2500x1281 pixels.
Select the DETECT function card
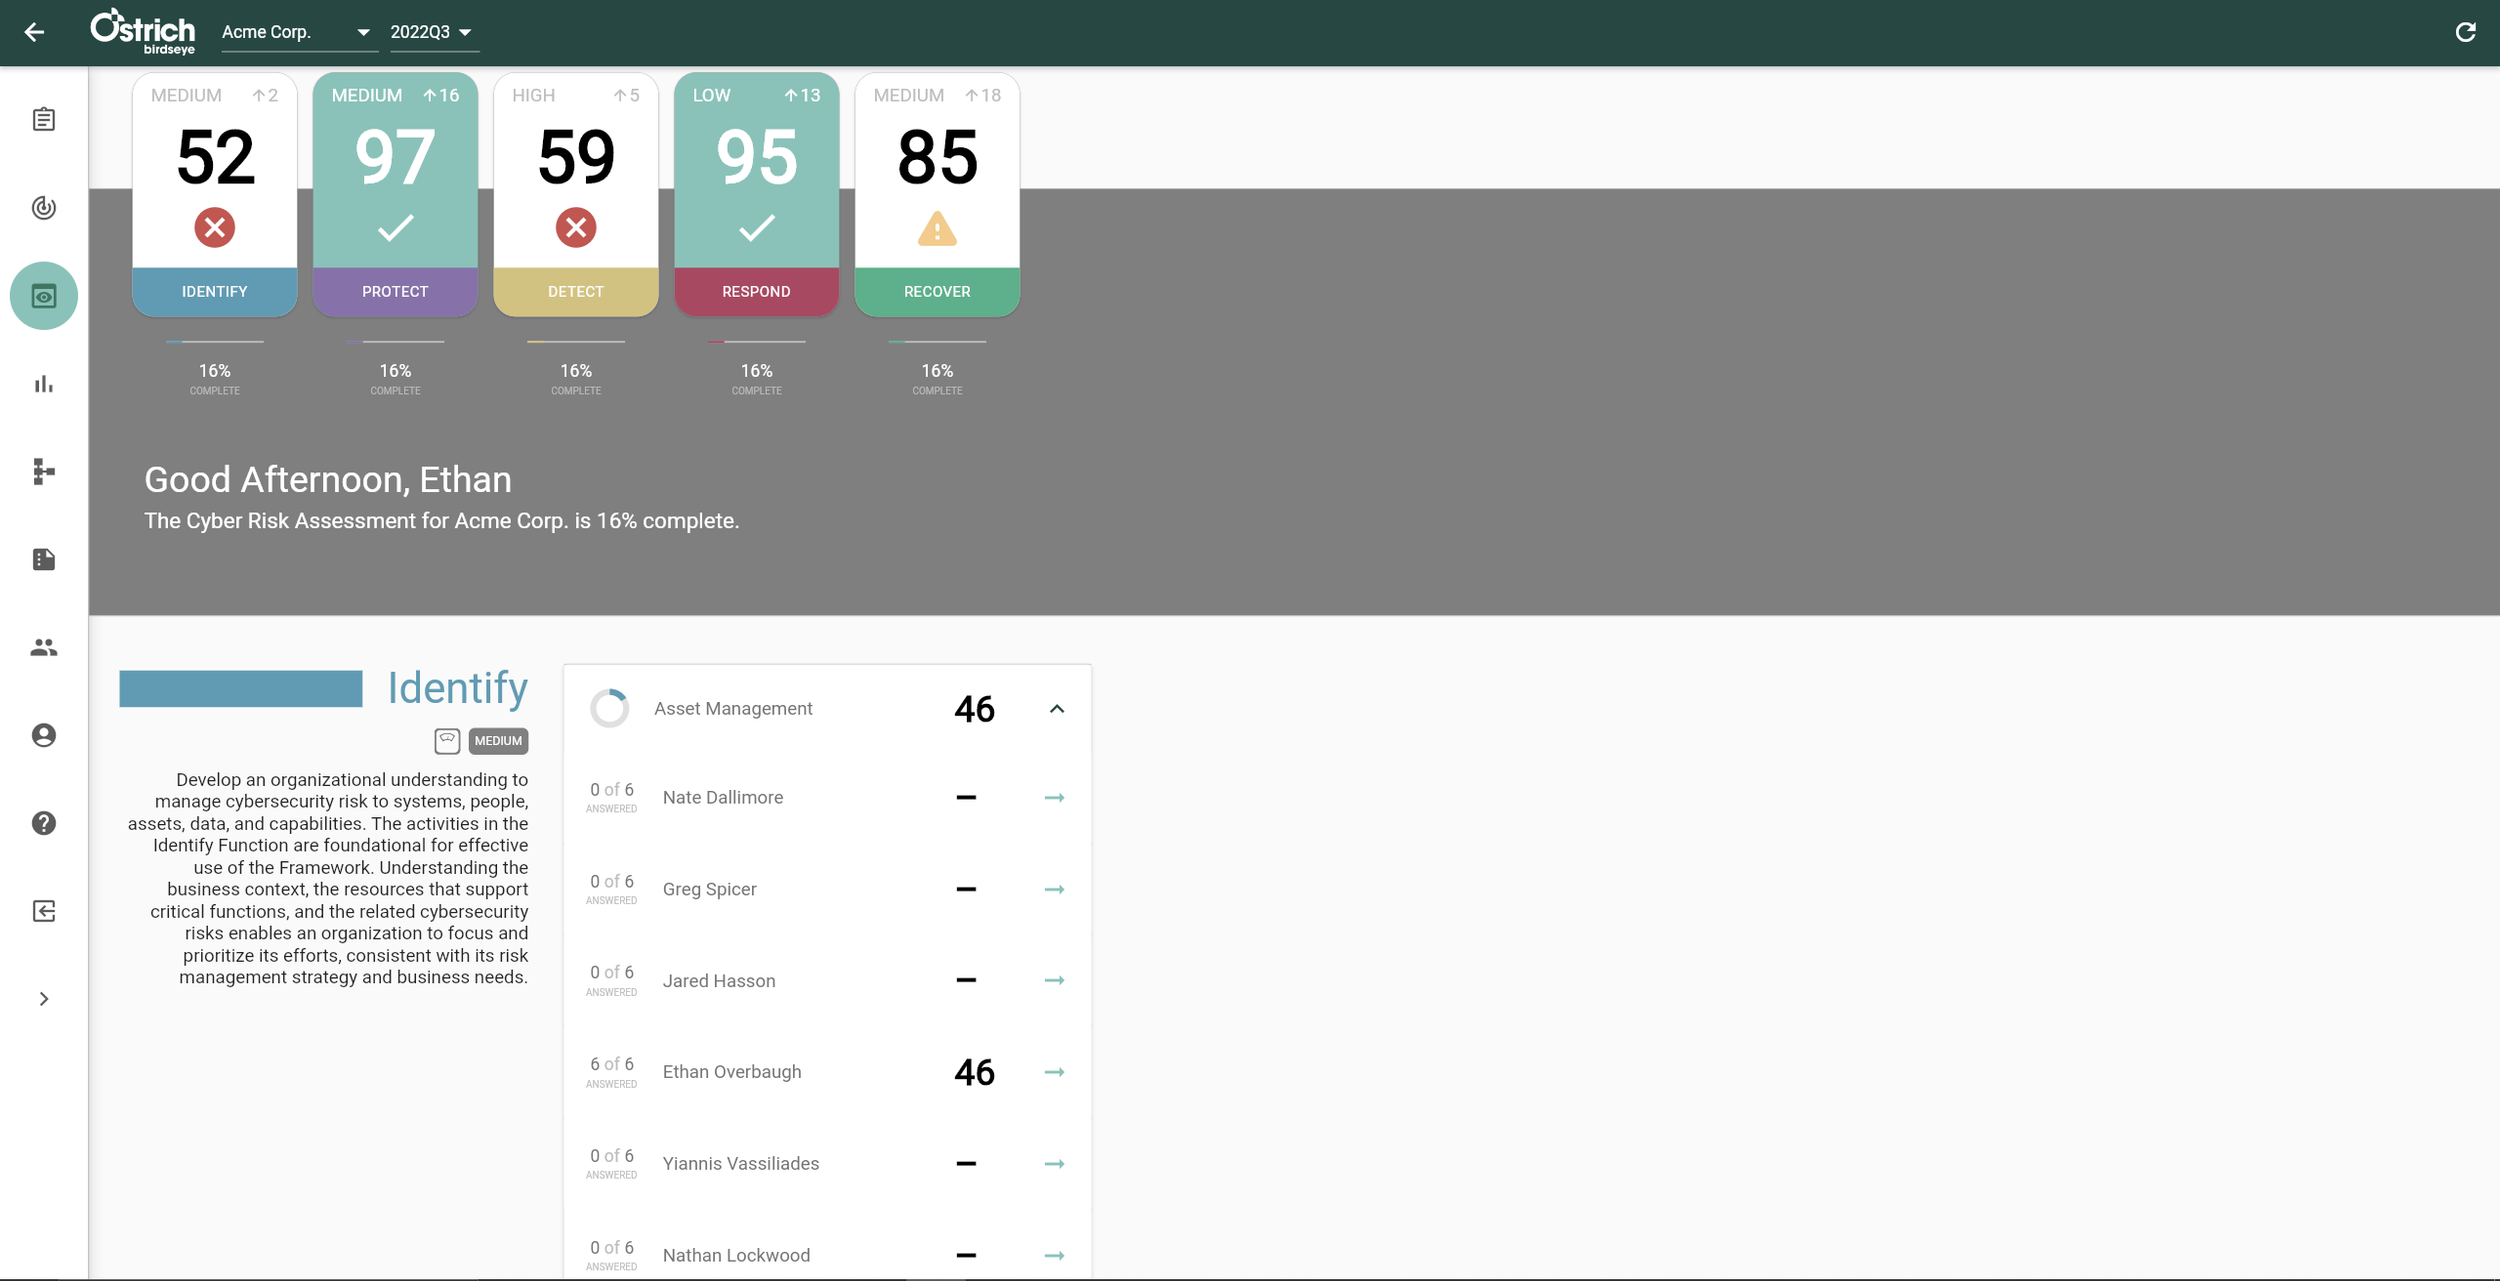(x=575, y=195)
